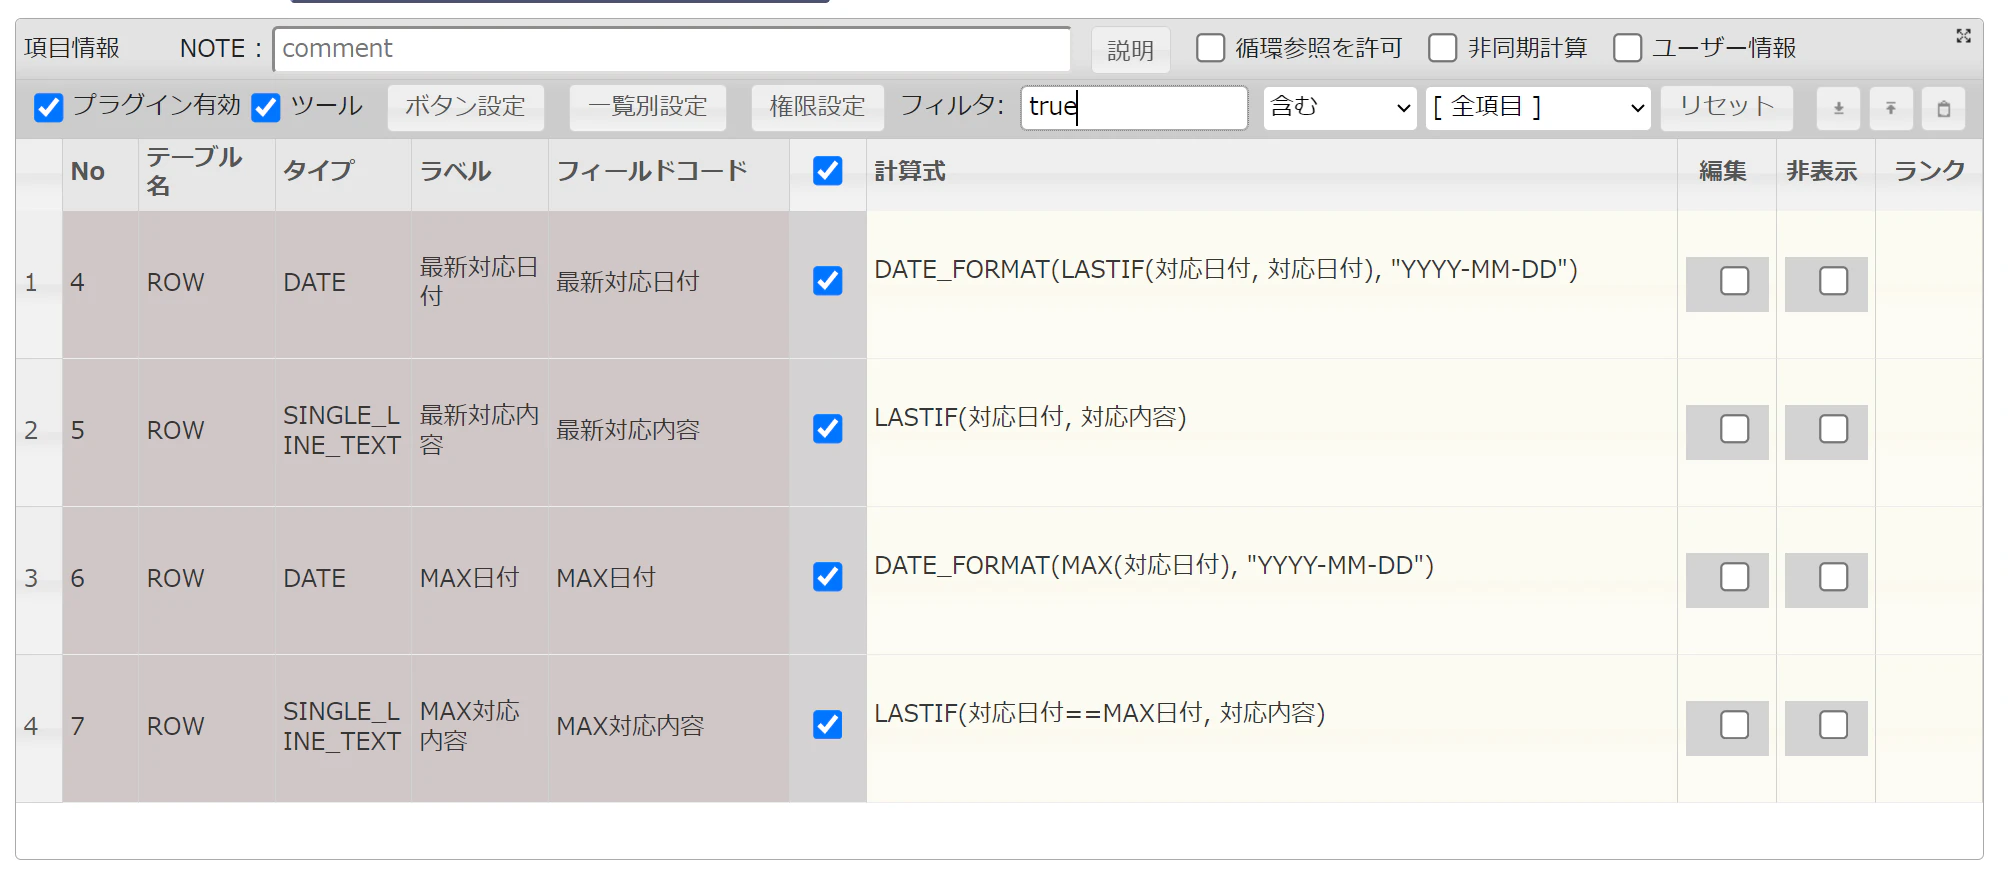Viewport: 2013px width, 874px height.
Task: Toggle the ツール checkbox off
Action: pos(266,107)
